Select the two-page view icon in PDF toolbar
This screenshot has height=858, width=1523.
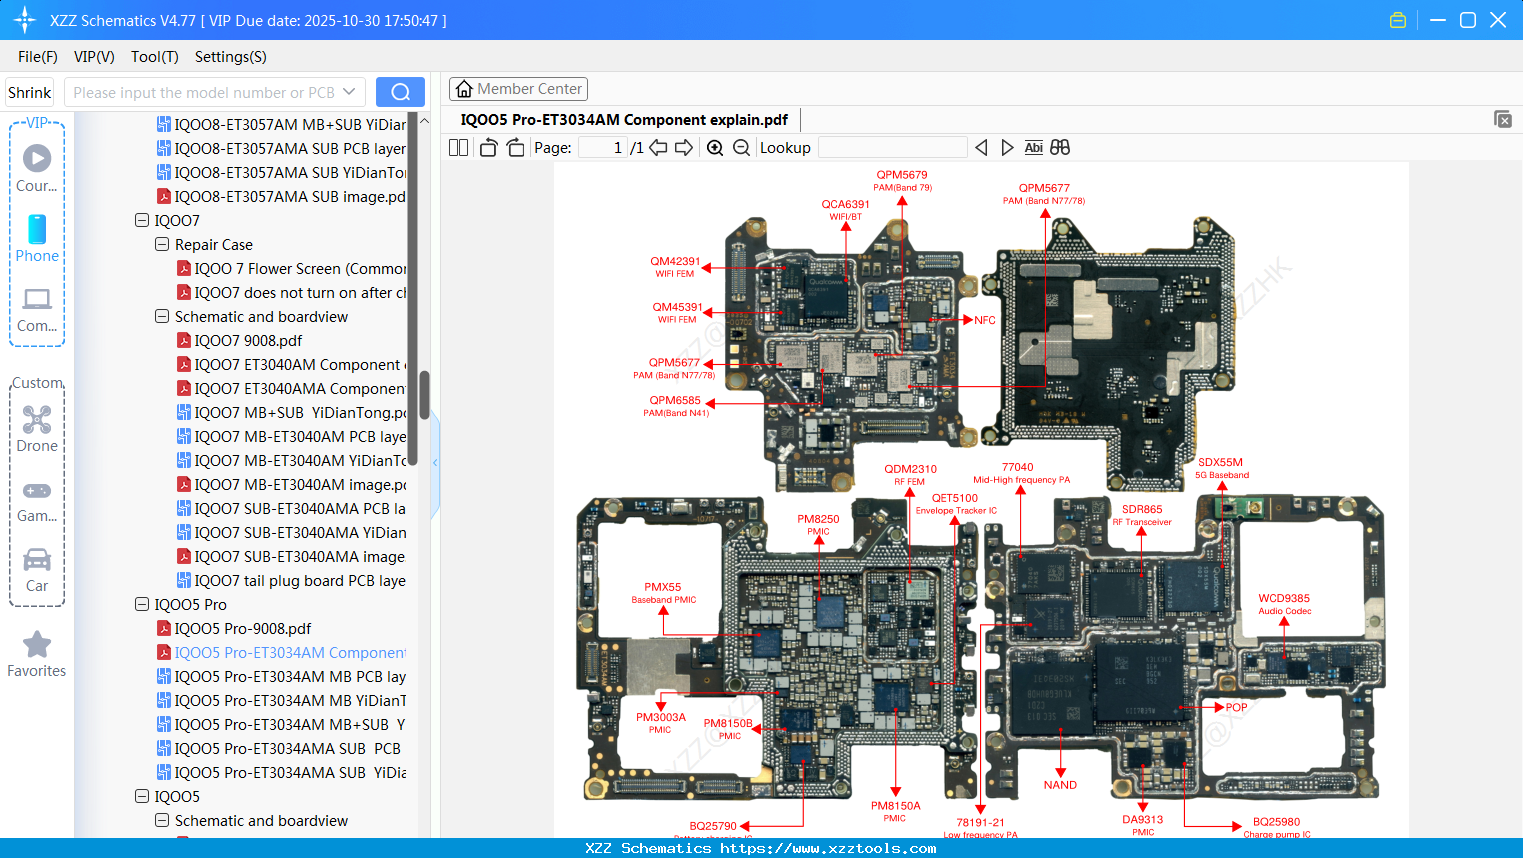pos(457,147)
